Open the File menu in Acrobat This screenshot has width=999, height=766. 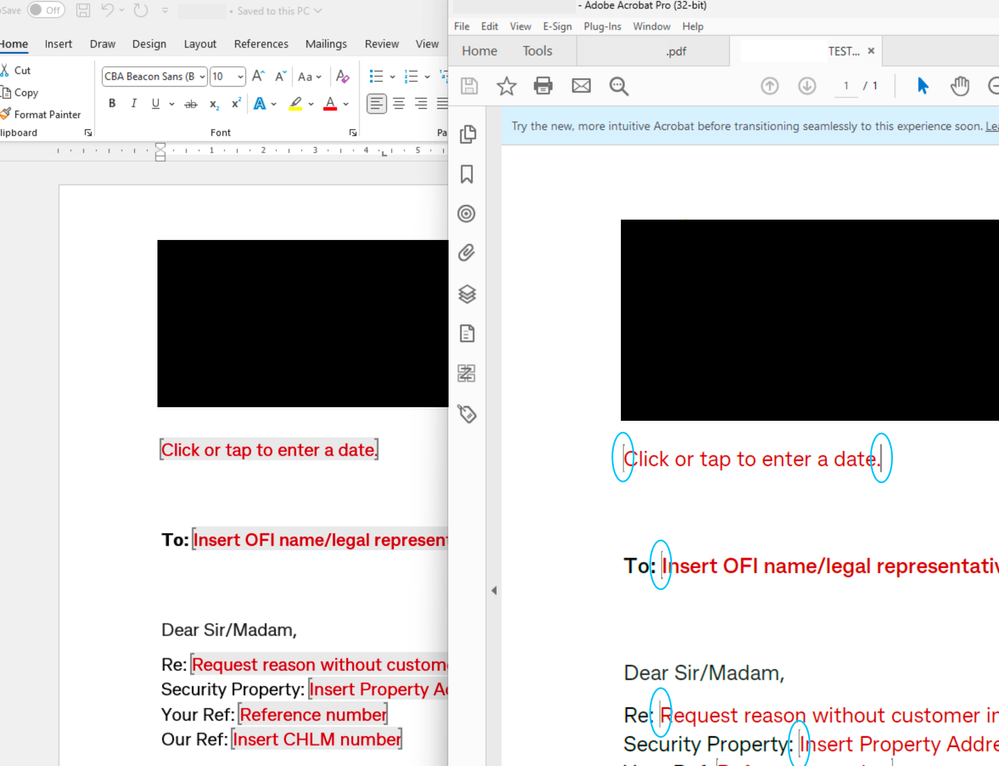[x=462, y=26]
